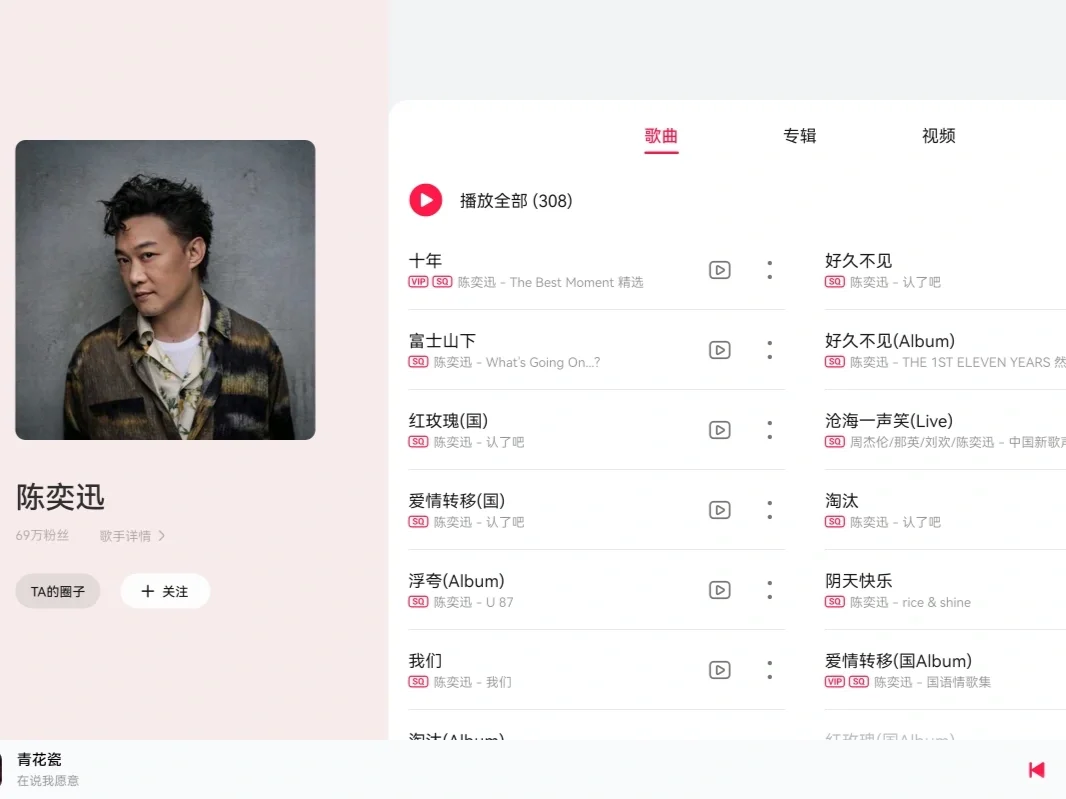The height and width of the screenshot is (799, 1066).
Task: Open the music video icon for 我们
Action: pos(719,670)
